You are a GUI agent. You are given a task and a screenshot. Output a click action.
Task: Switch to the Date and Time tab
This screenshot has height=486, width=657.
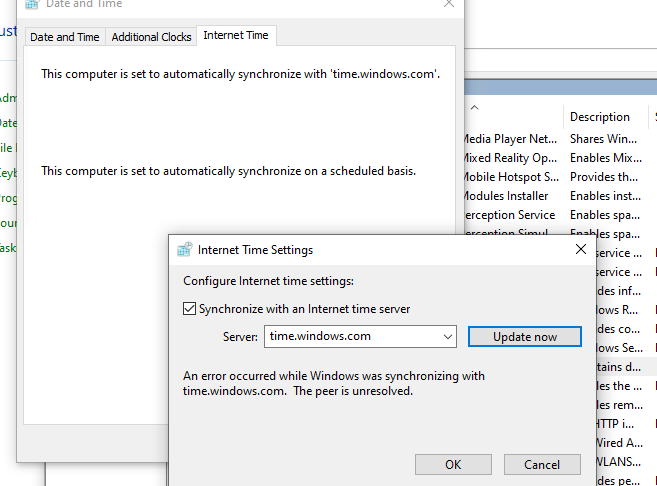(65, 37)
